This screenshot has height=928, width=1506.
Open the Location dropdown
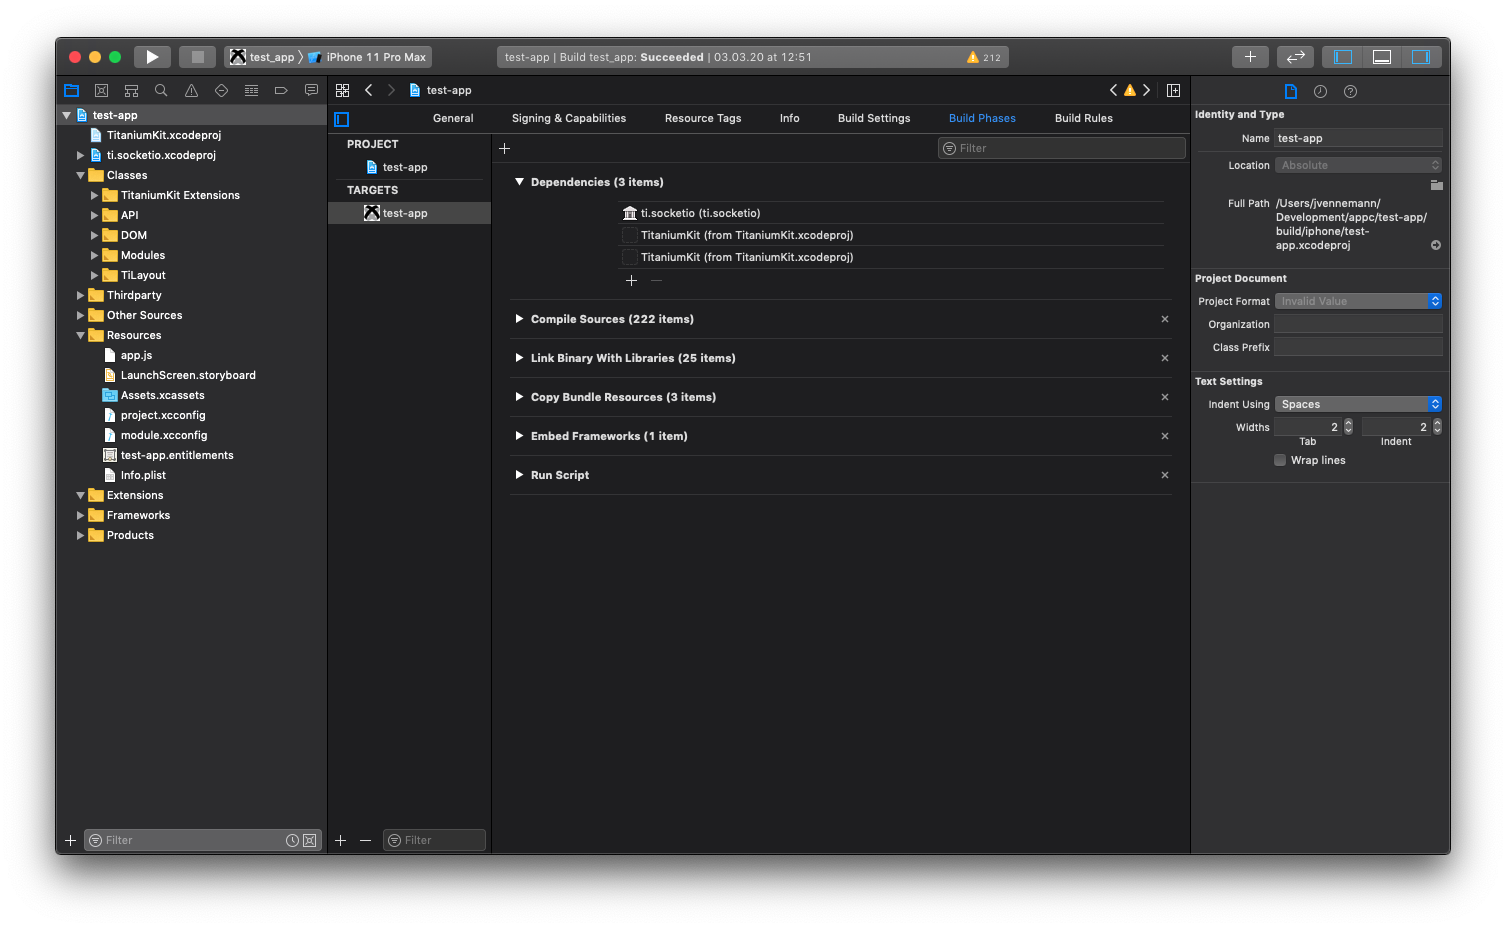[1358, 165]
